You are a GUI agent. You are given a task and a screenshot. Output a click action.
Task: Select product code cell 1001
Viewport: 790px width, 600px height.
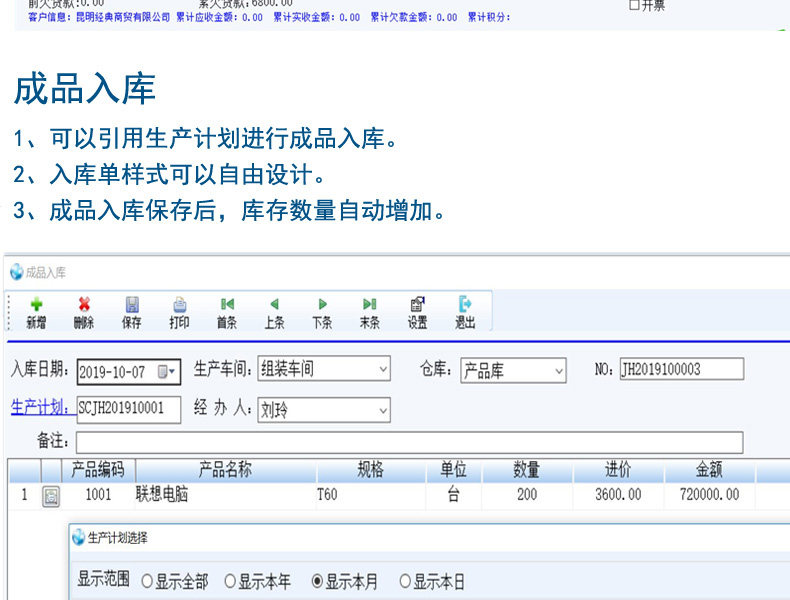[x=98, y=495]
